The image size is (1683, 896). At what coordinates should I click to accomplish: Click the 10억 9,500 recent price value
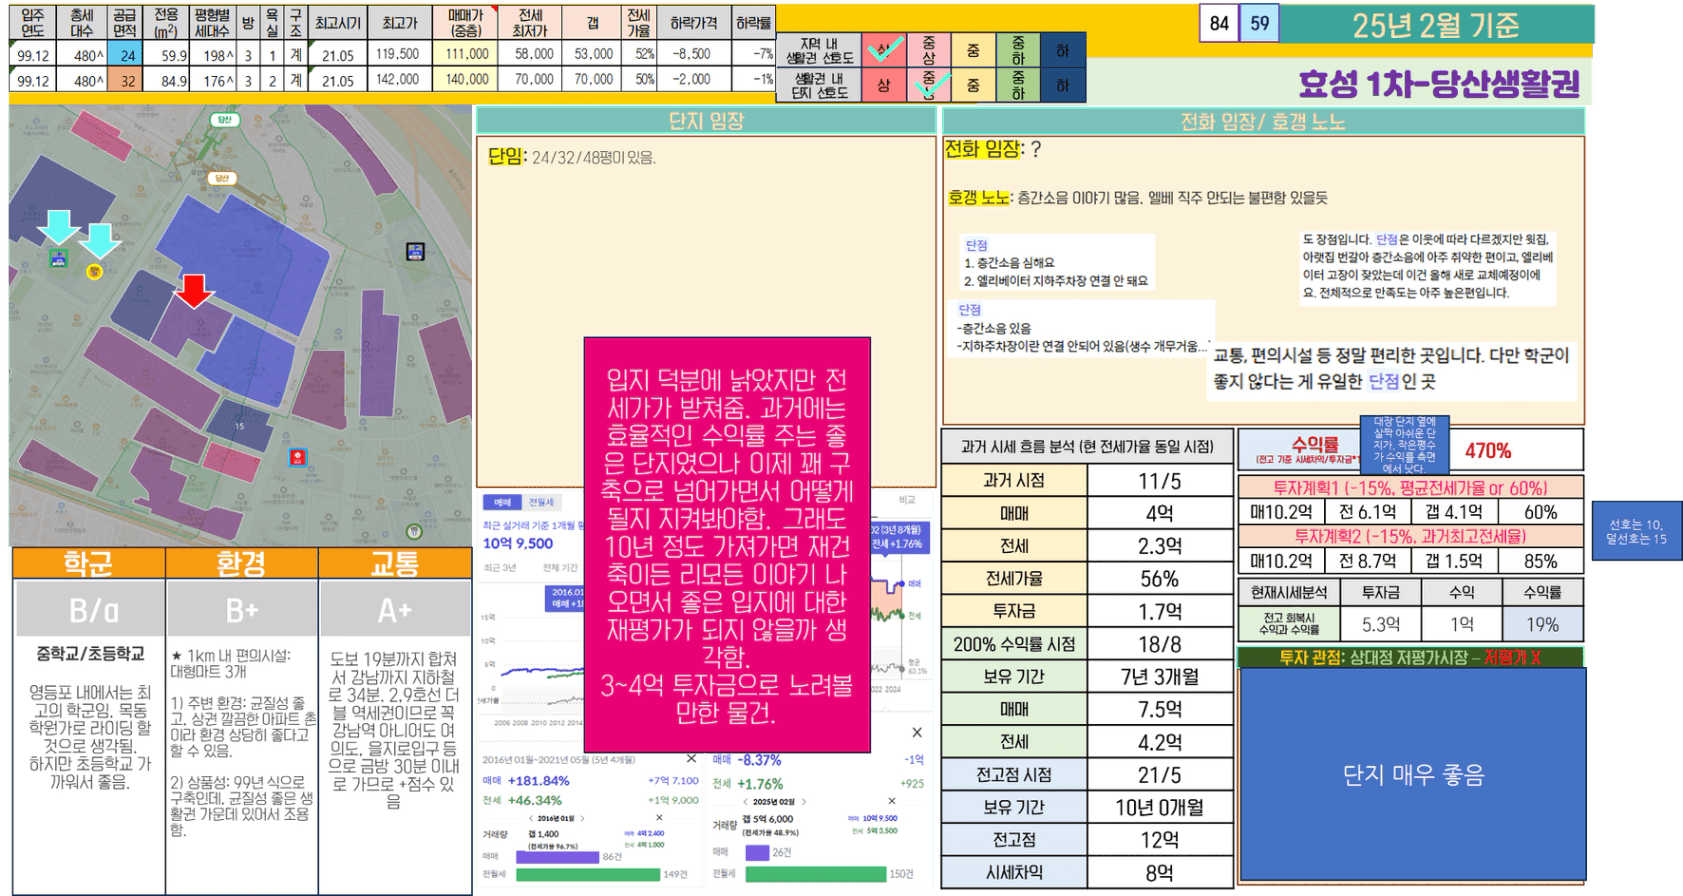pos(518,543)
